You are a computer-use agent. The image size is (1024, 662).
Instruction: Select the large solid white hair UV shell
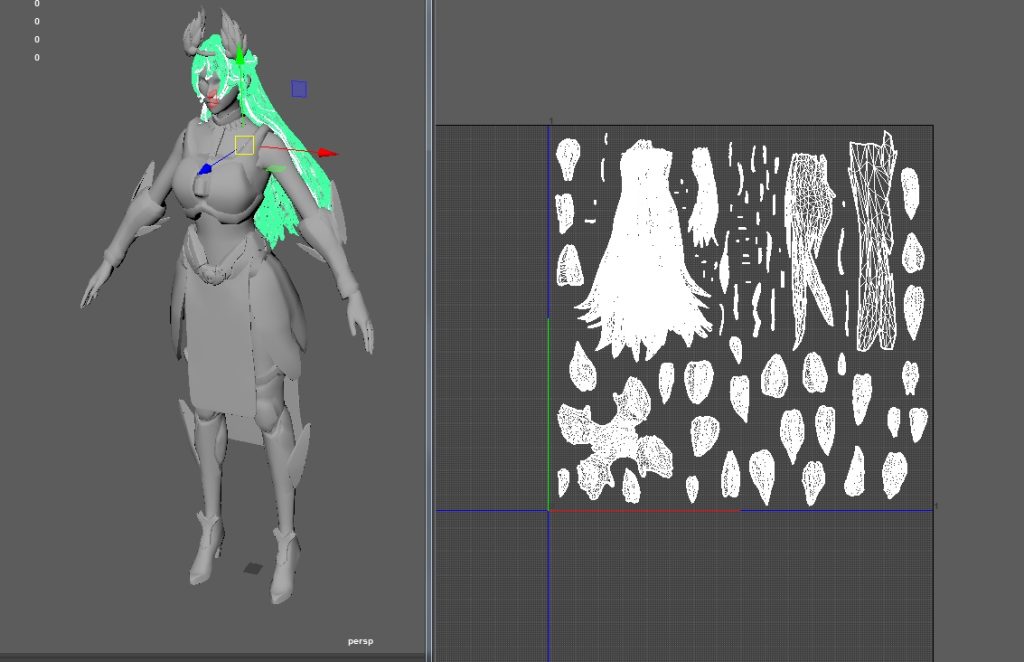643,250
